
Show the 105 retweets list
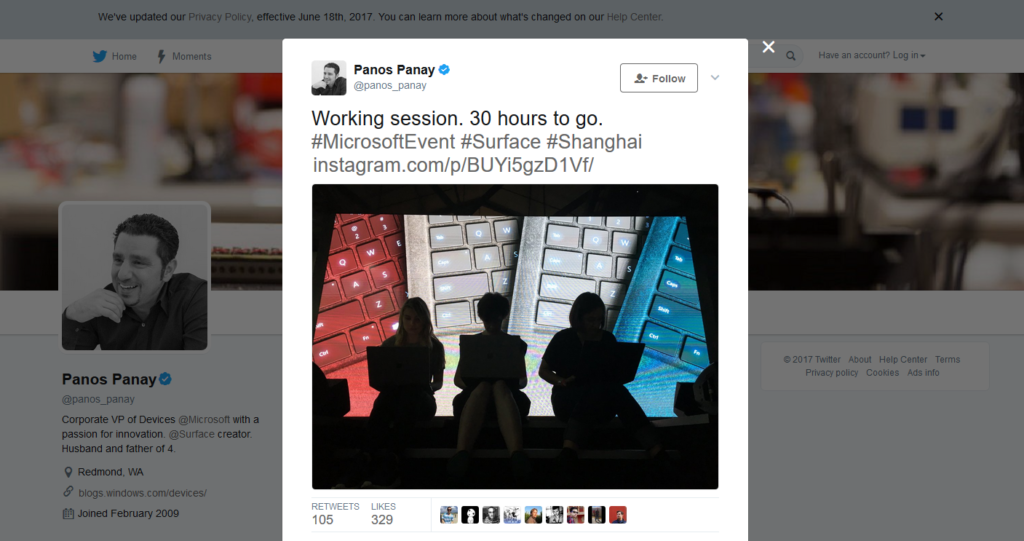tap(335, 514)
